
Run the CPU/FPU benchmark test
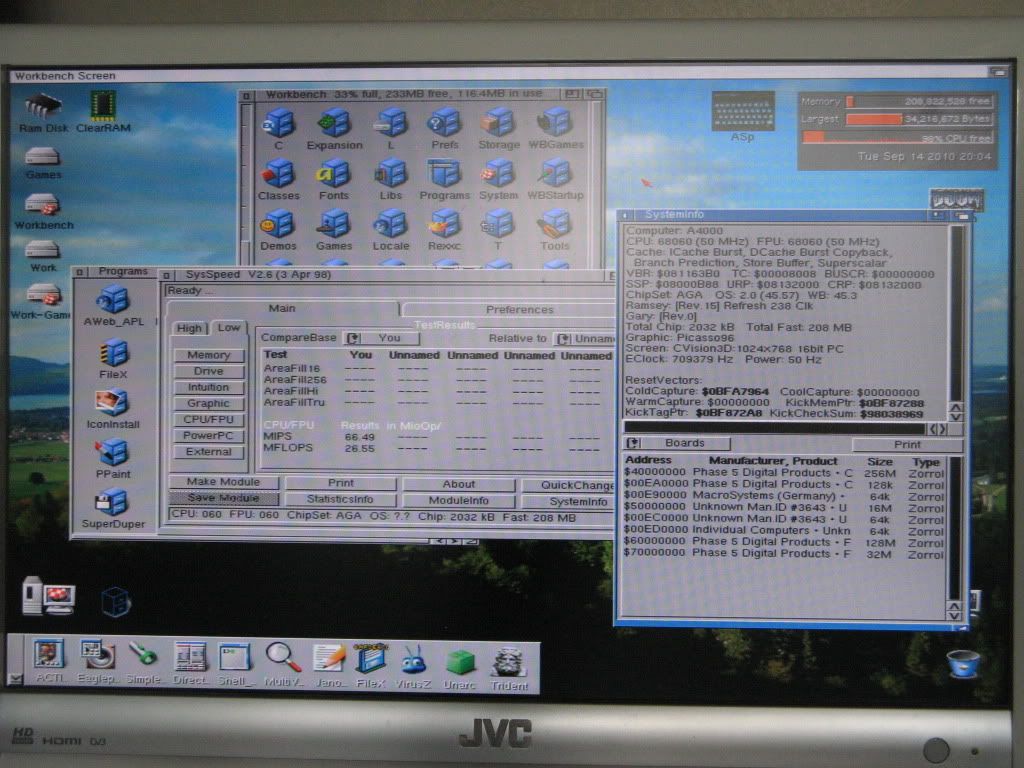(x=208, y=419)
